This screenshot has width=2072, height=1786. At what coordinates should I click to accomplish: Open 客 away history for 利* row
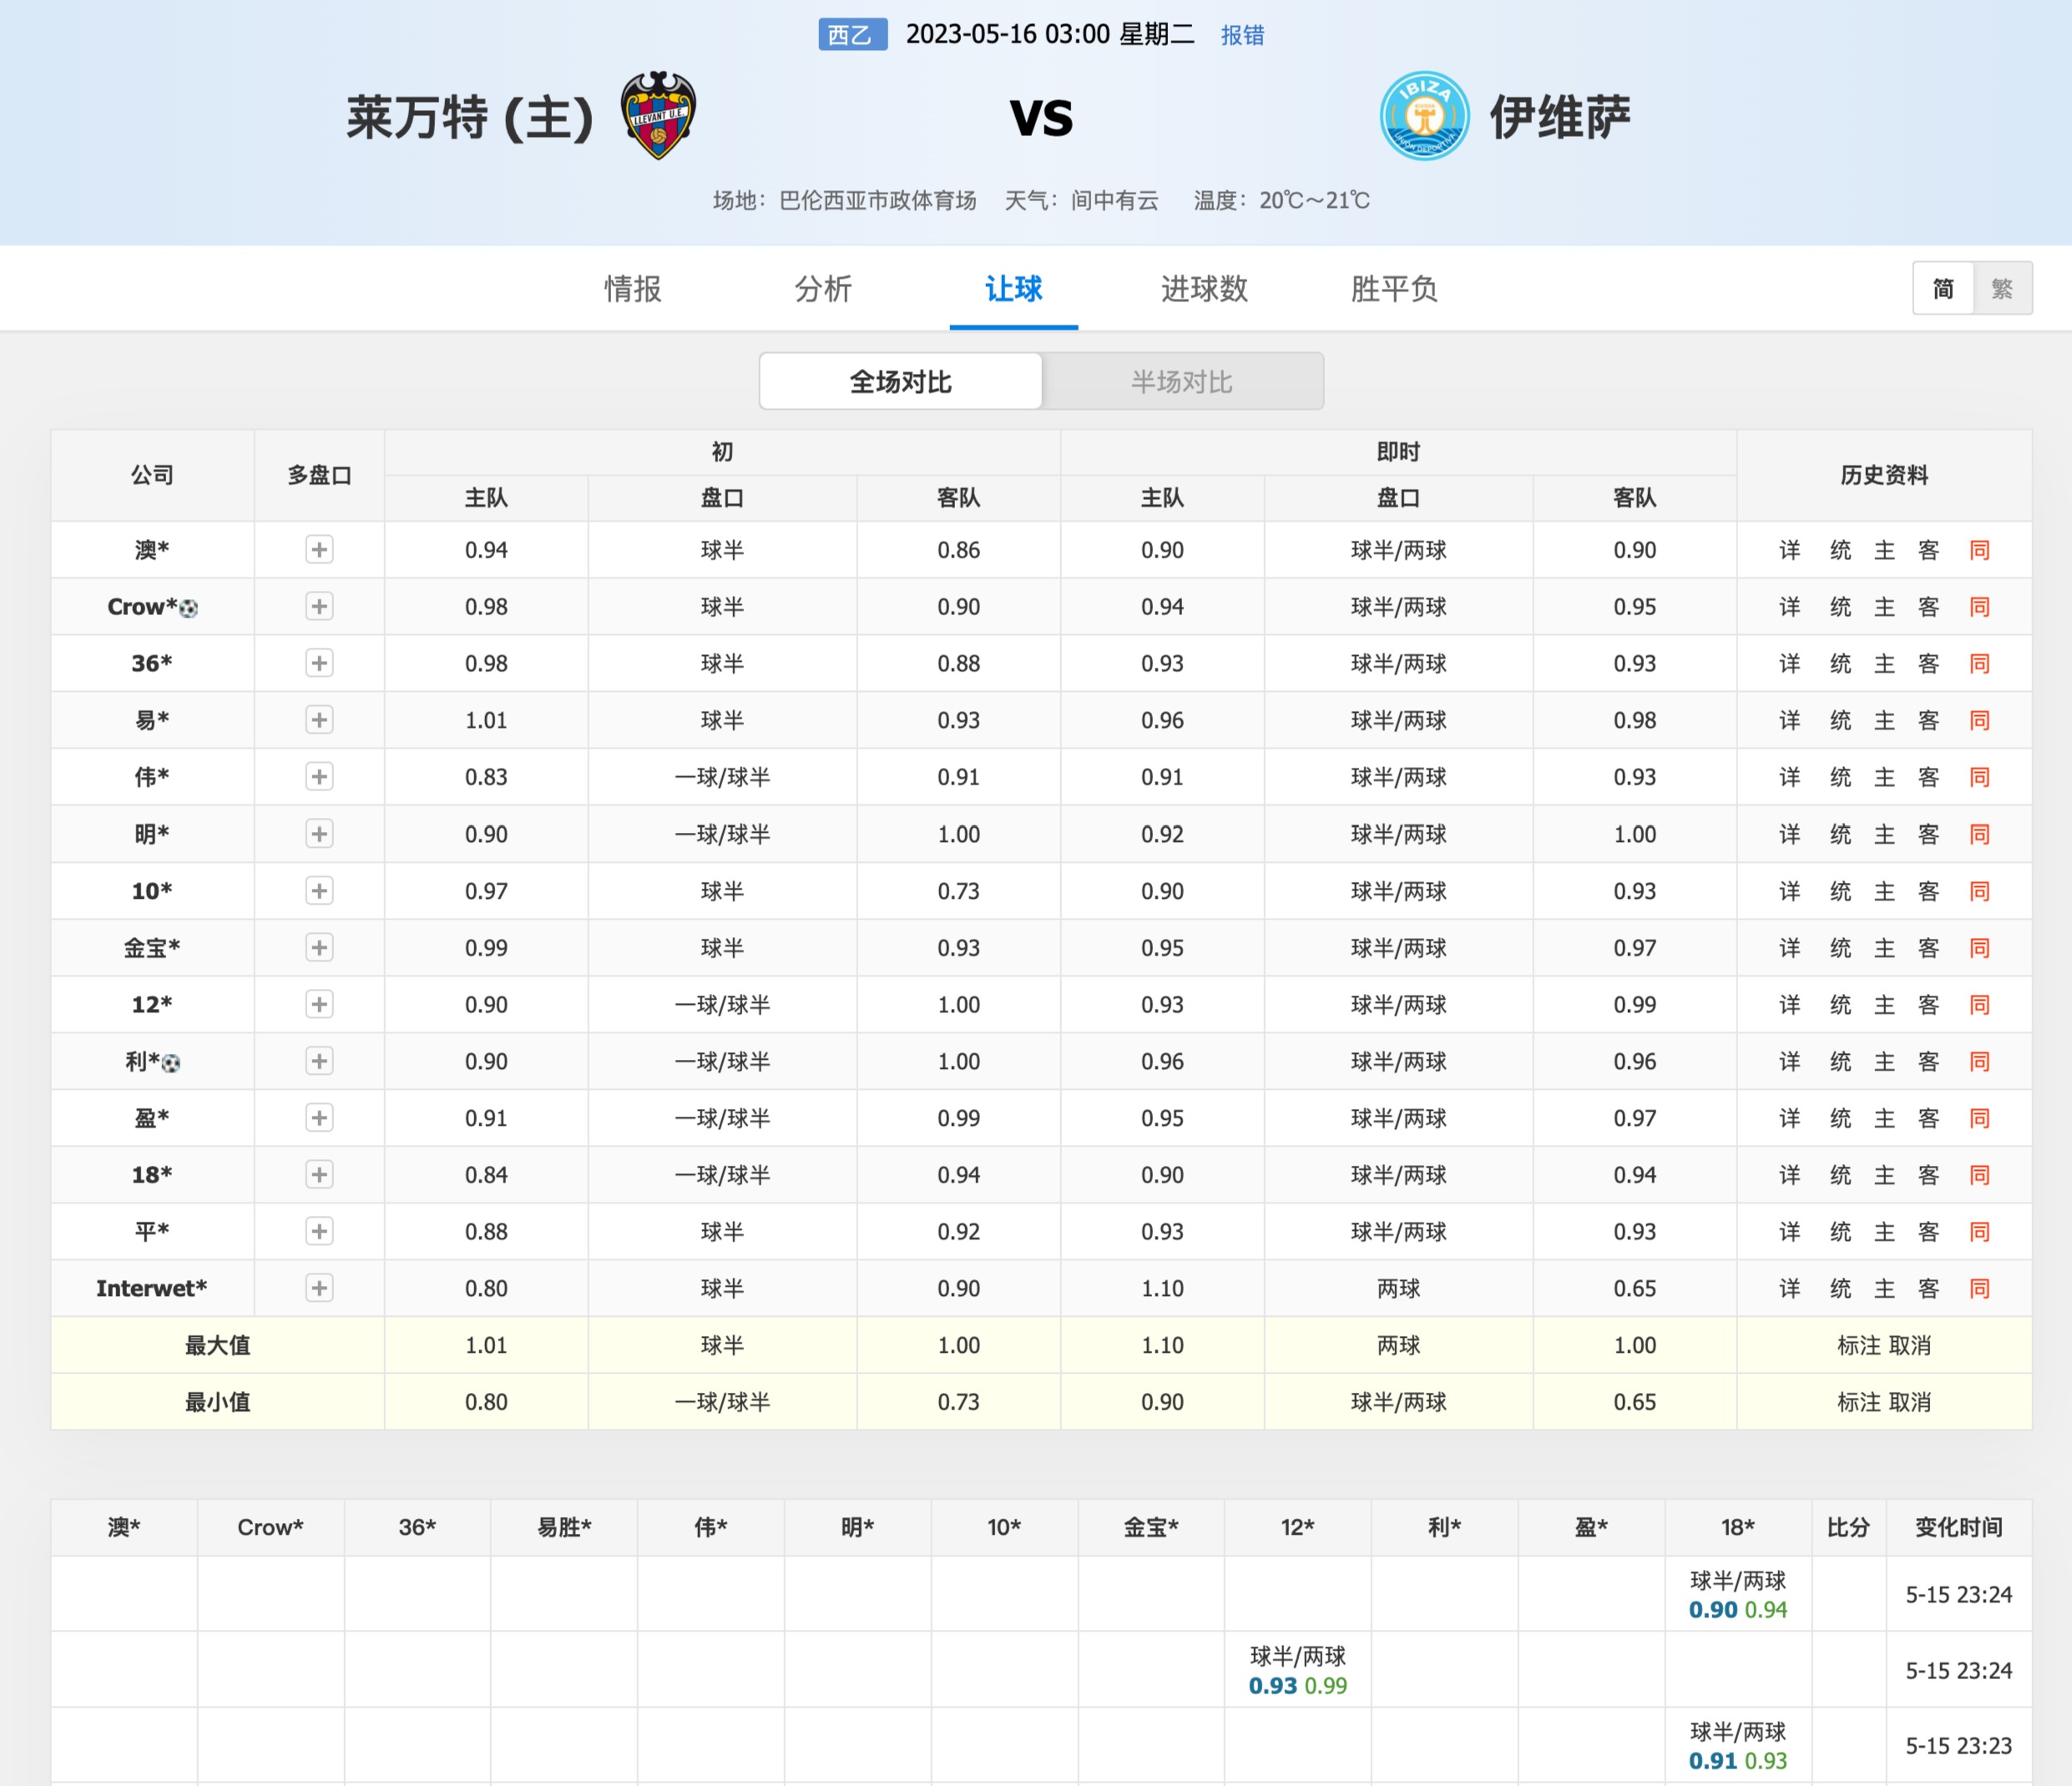1928,1061
